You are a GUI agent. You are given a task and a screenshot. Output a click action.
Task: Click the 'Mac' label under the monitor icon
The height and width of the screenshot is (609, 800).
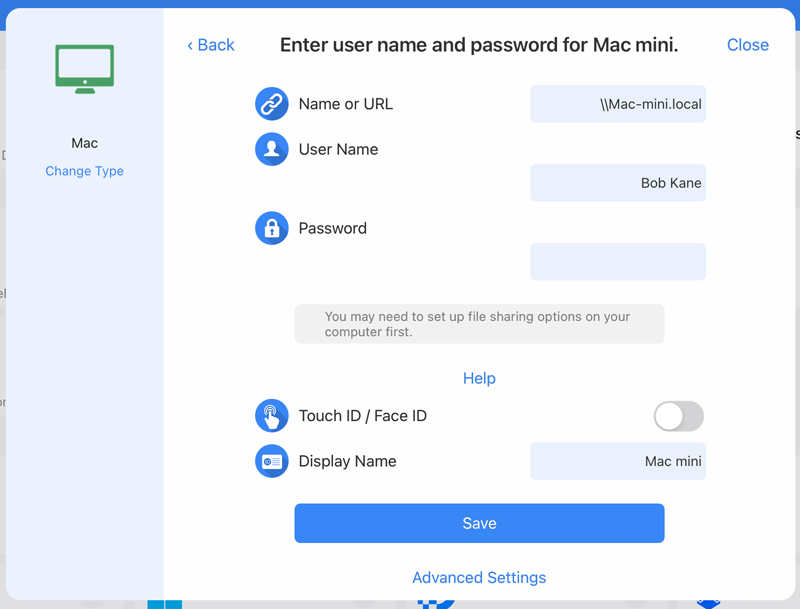point(84,143)
